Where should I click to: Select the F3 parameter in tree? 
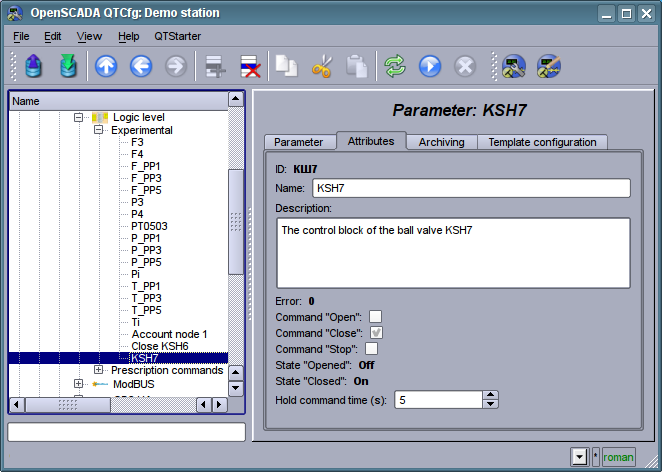point(137,142)
